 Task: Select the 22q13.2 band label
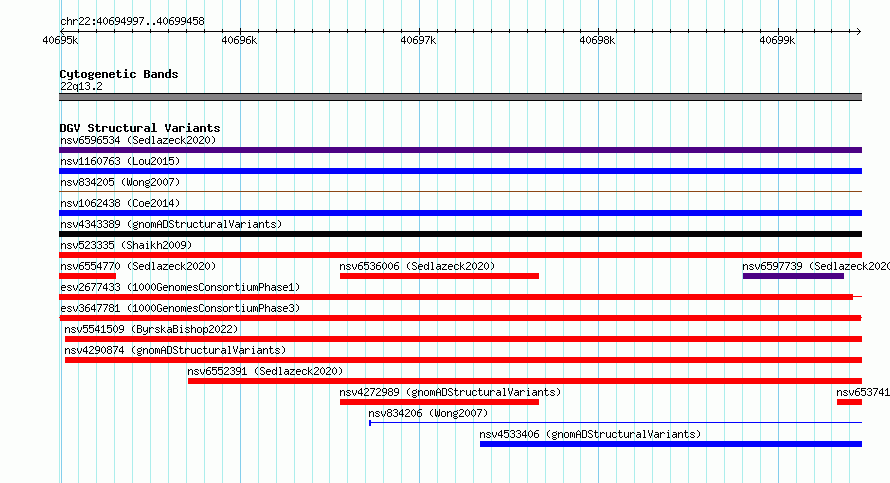tap(81, 86)
